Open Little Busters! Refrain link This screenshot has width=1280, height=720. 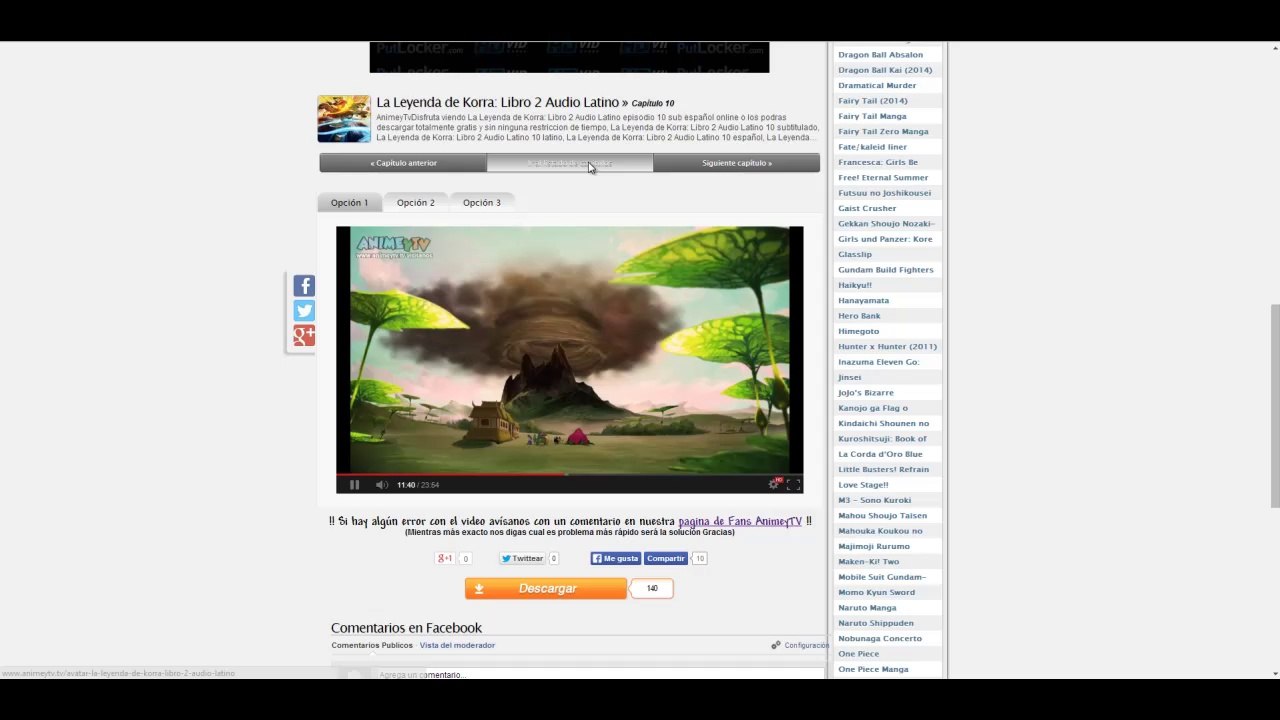click(883, 469)
